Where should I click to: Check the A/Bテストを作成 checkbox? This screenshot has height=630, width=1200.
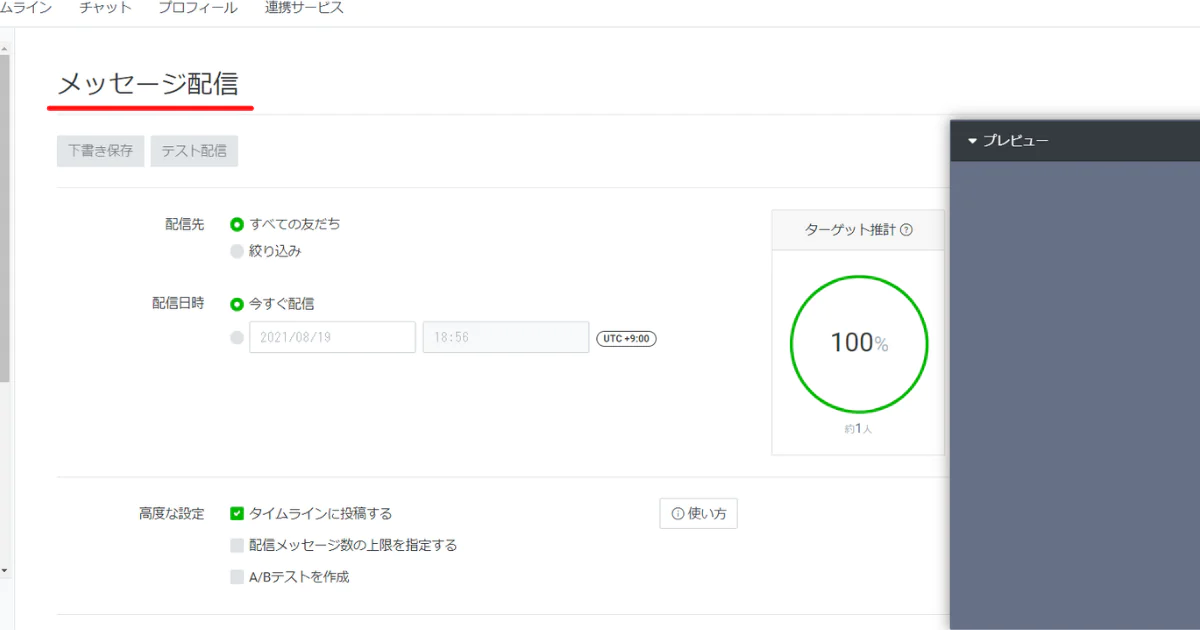(237, 577)
